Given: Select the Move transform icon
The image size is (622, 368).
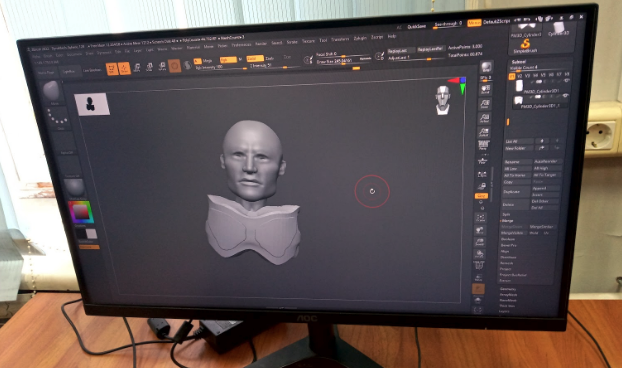Looking at the screenshot, I should click(x=137, y=67).
